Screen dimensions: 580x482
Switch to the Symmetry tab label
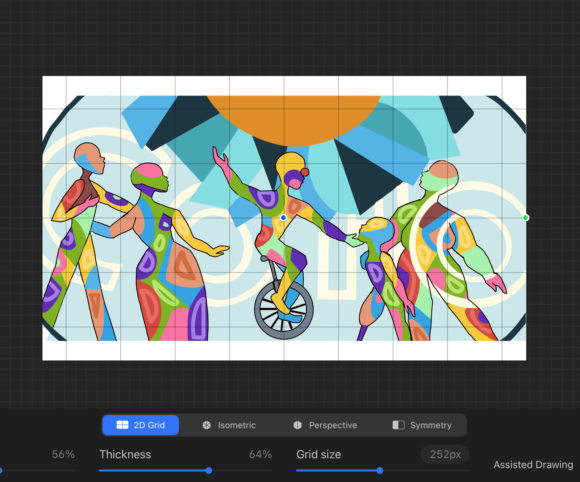coord(431,425)
